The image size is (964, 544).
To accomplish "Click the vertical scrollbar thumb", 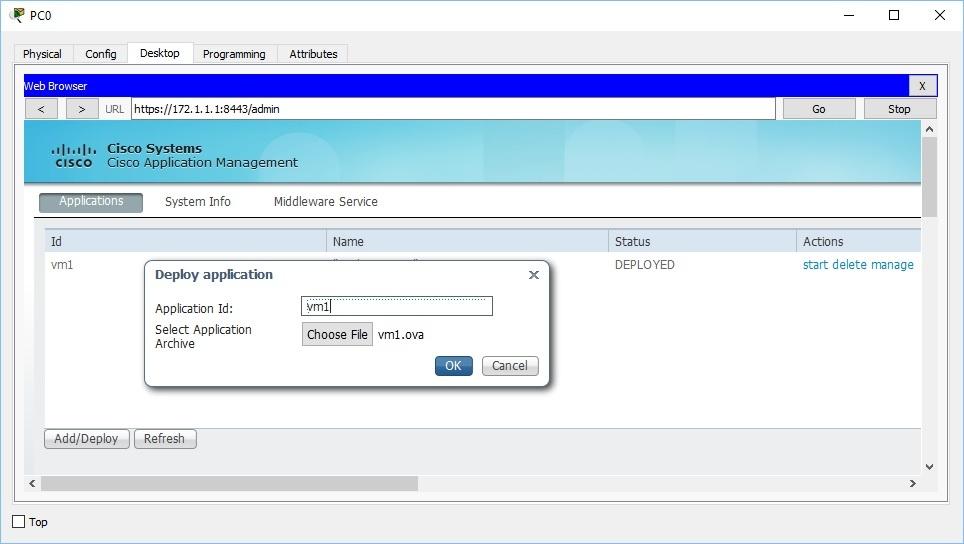I will click(x=930, y=177).
